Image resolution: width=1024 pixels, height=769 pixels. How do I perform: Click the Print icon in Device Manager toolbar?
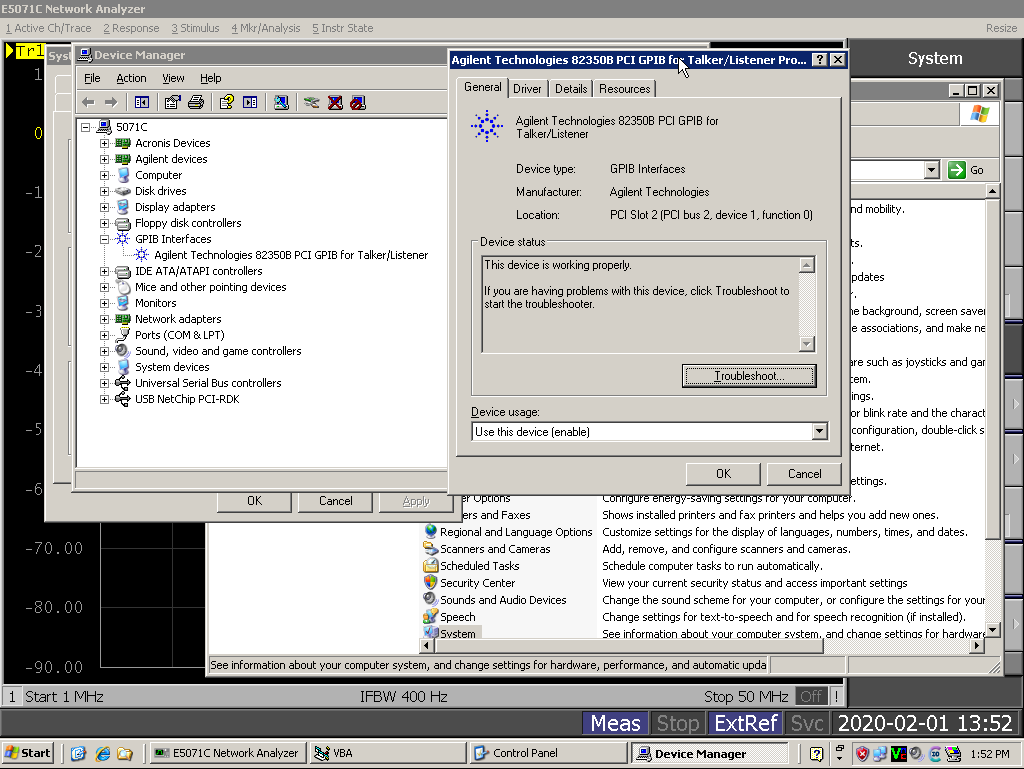pos(196,102)
